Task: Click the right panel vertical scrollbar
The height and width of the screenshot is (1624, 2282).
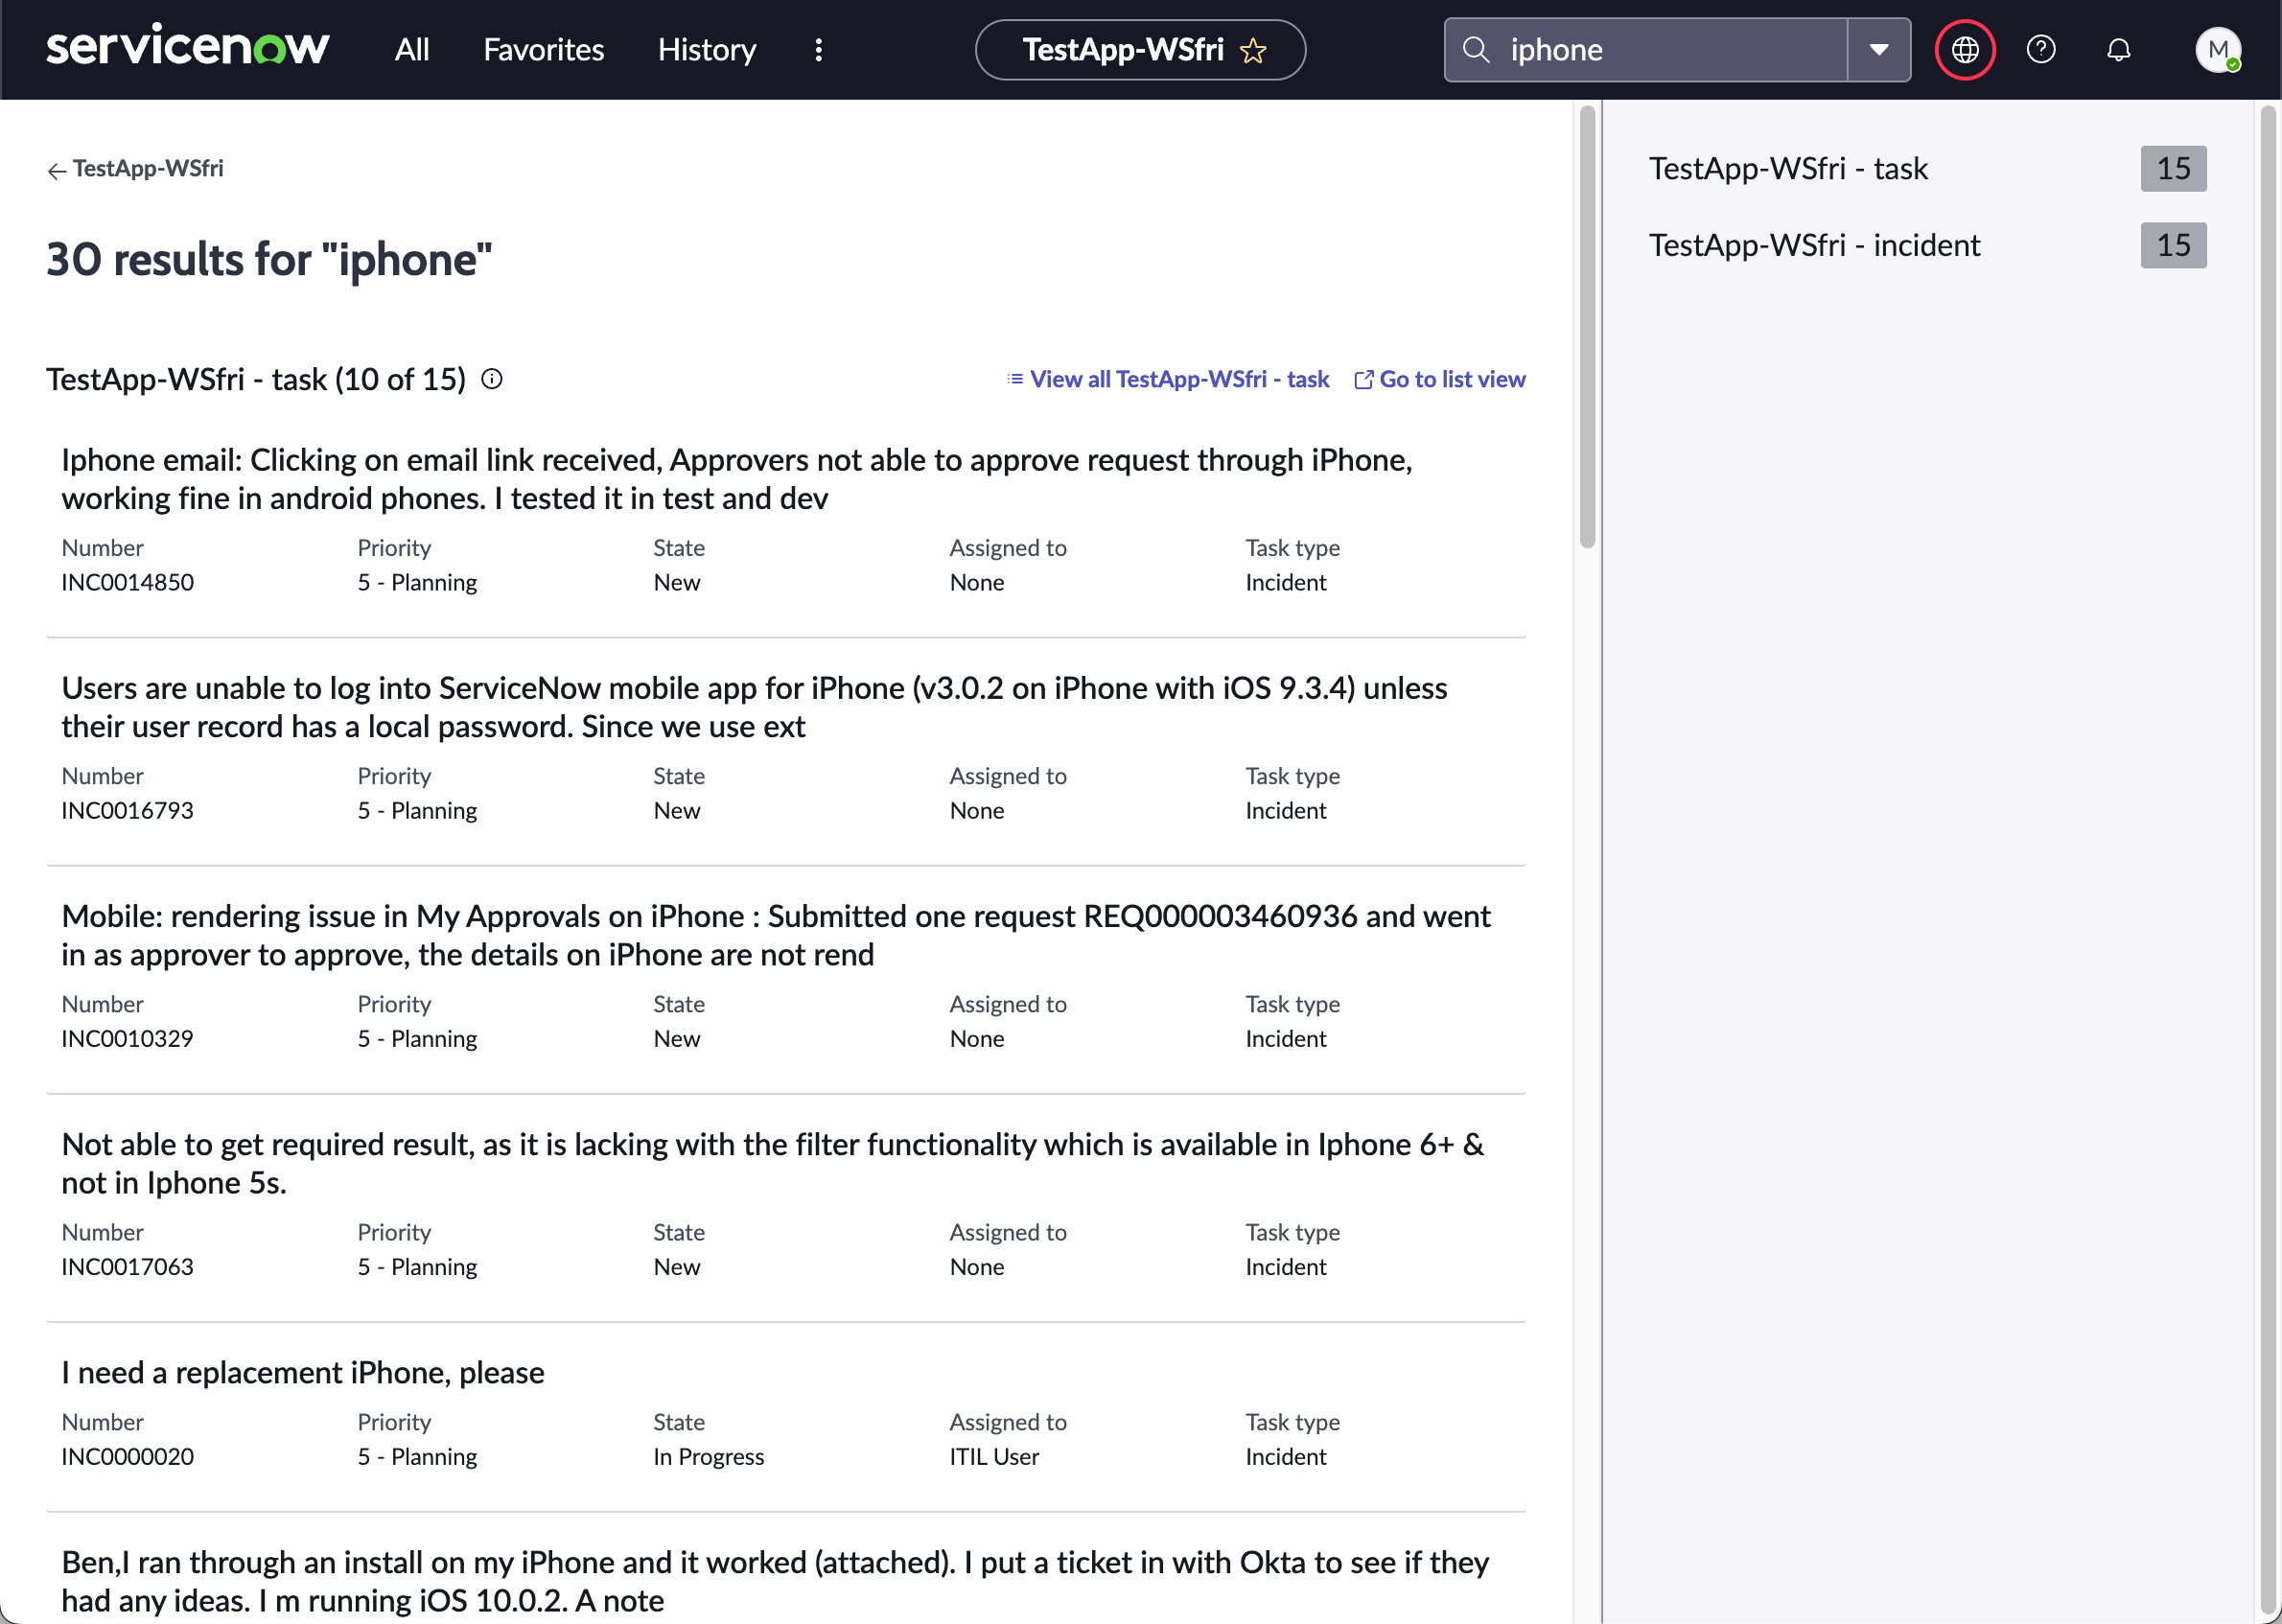Action: 2269,860
